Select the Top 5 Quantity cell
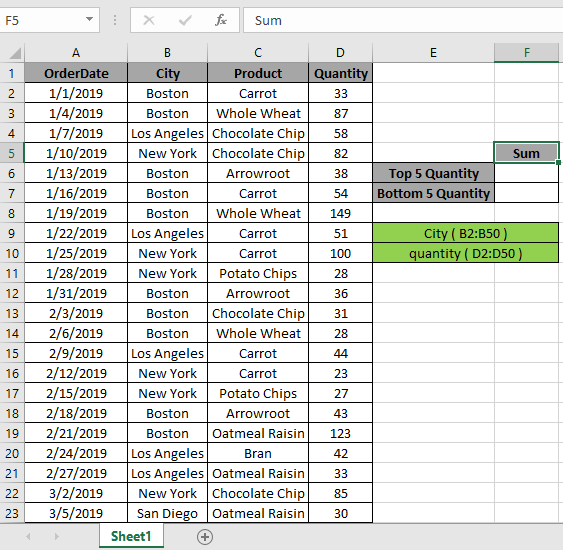 [434, 173]
